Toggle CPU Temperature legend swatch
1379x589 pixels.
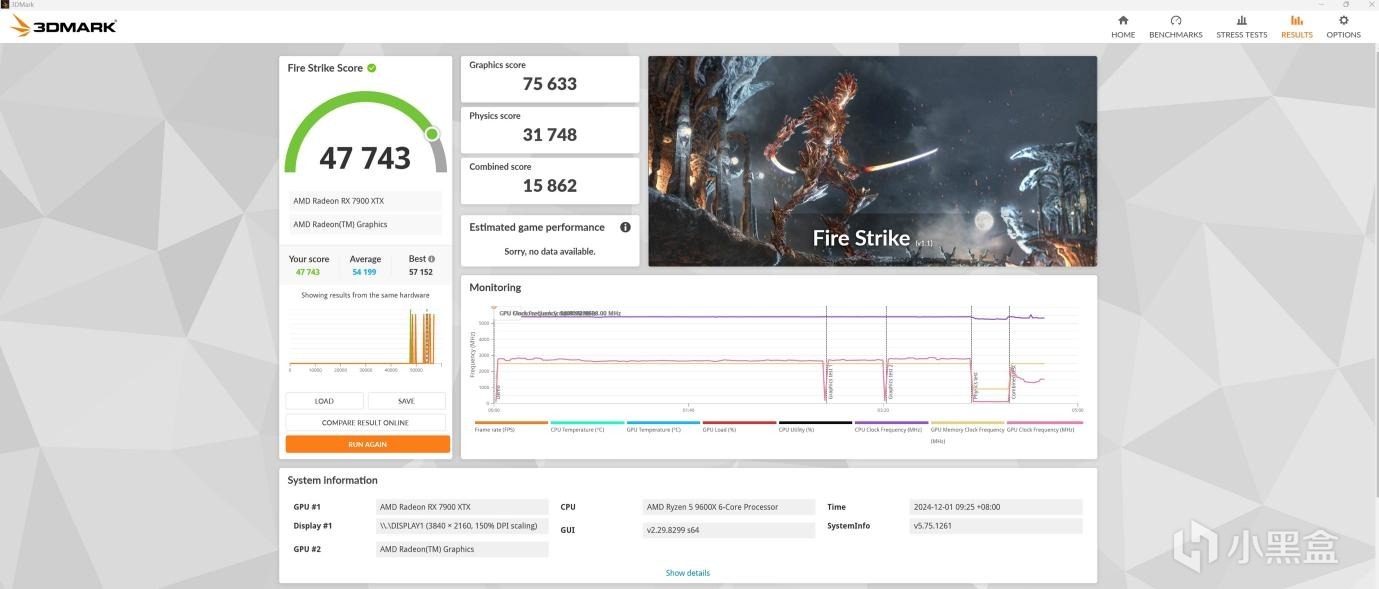point(587,423)
